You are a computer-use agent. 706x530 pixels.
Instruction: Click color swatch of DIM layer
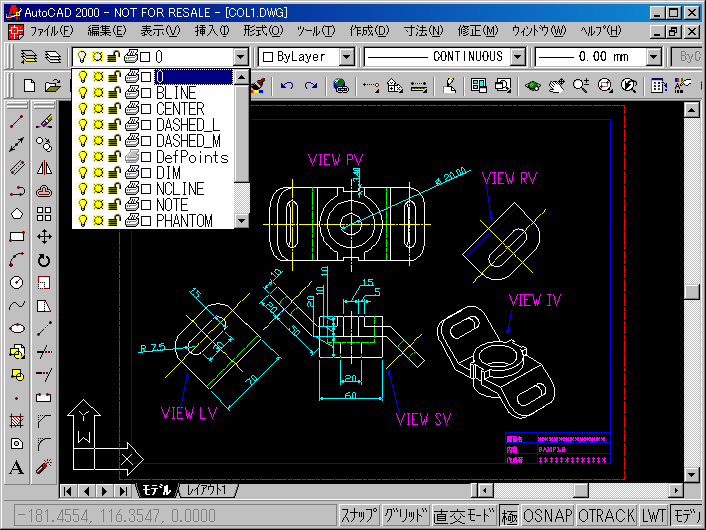pyautogui.click(x=146, y=172)
